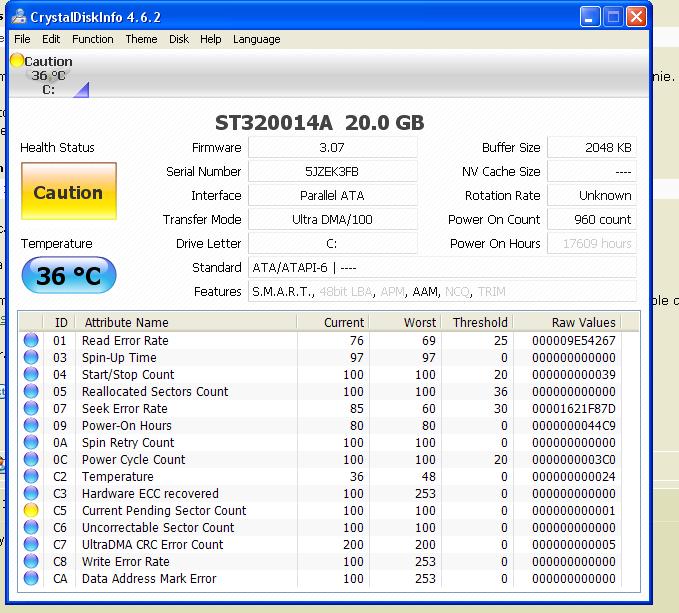Select the Spin-Up Time attribute name
The height and width of the screenshot is (613, 679).
119,358
